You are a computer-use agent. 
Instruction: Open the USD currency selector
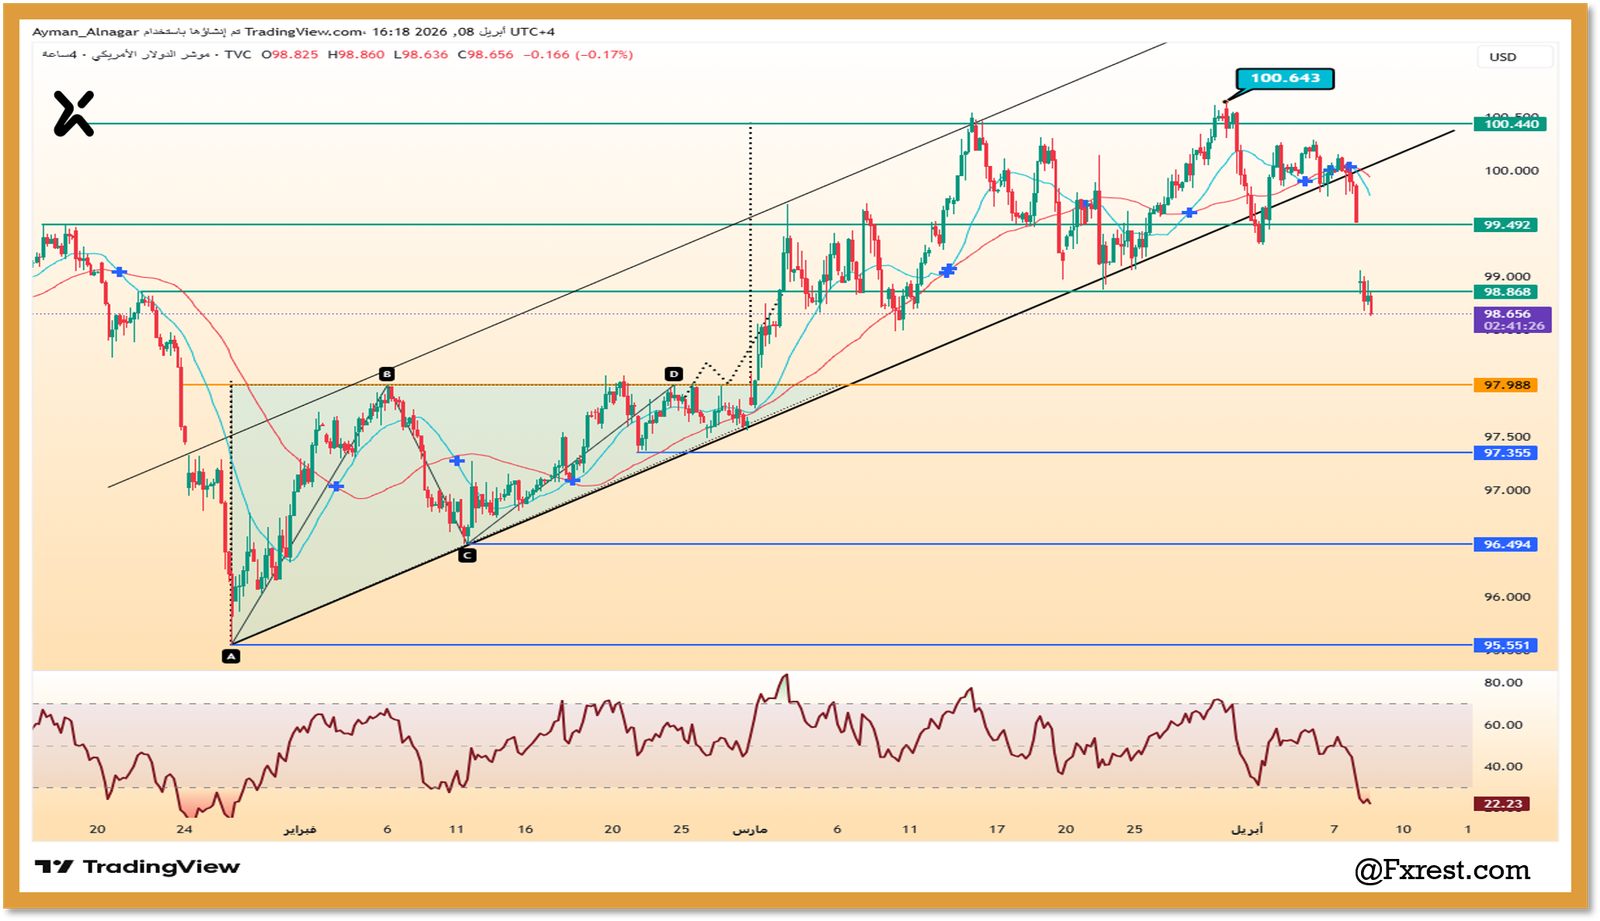1503,57
